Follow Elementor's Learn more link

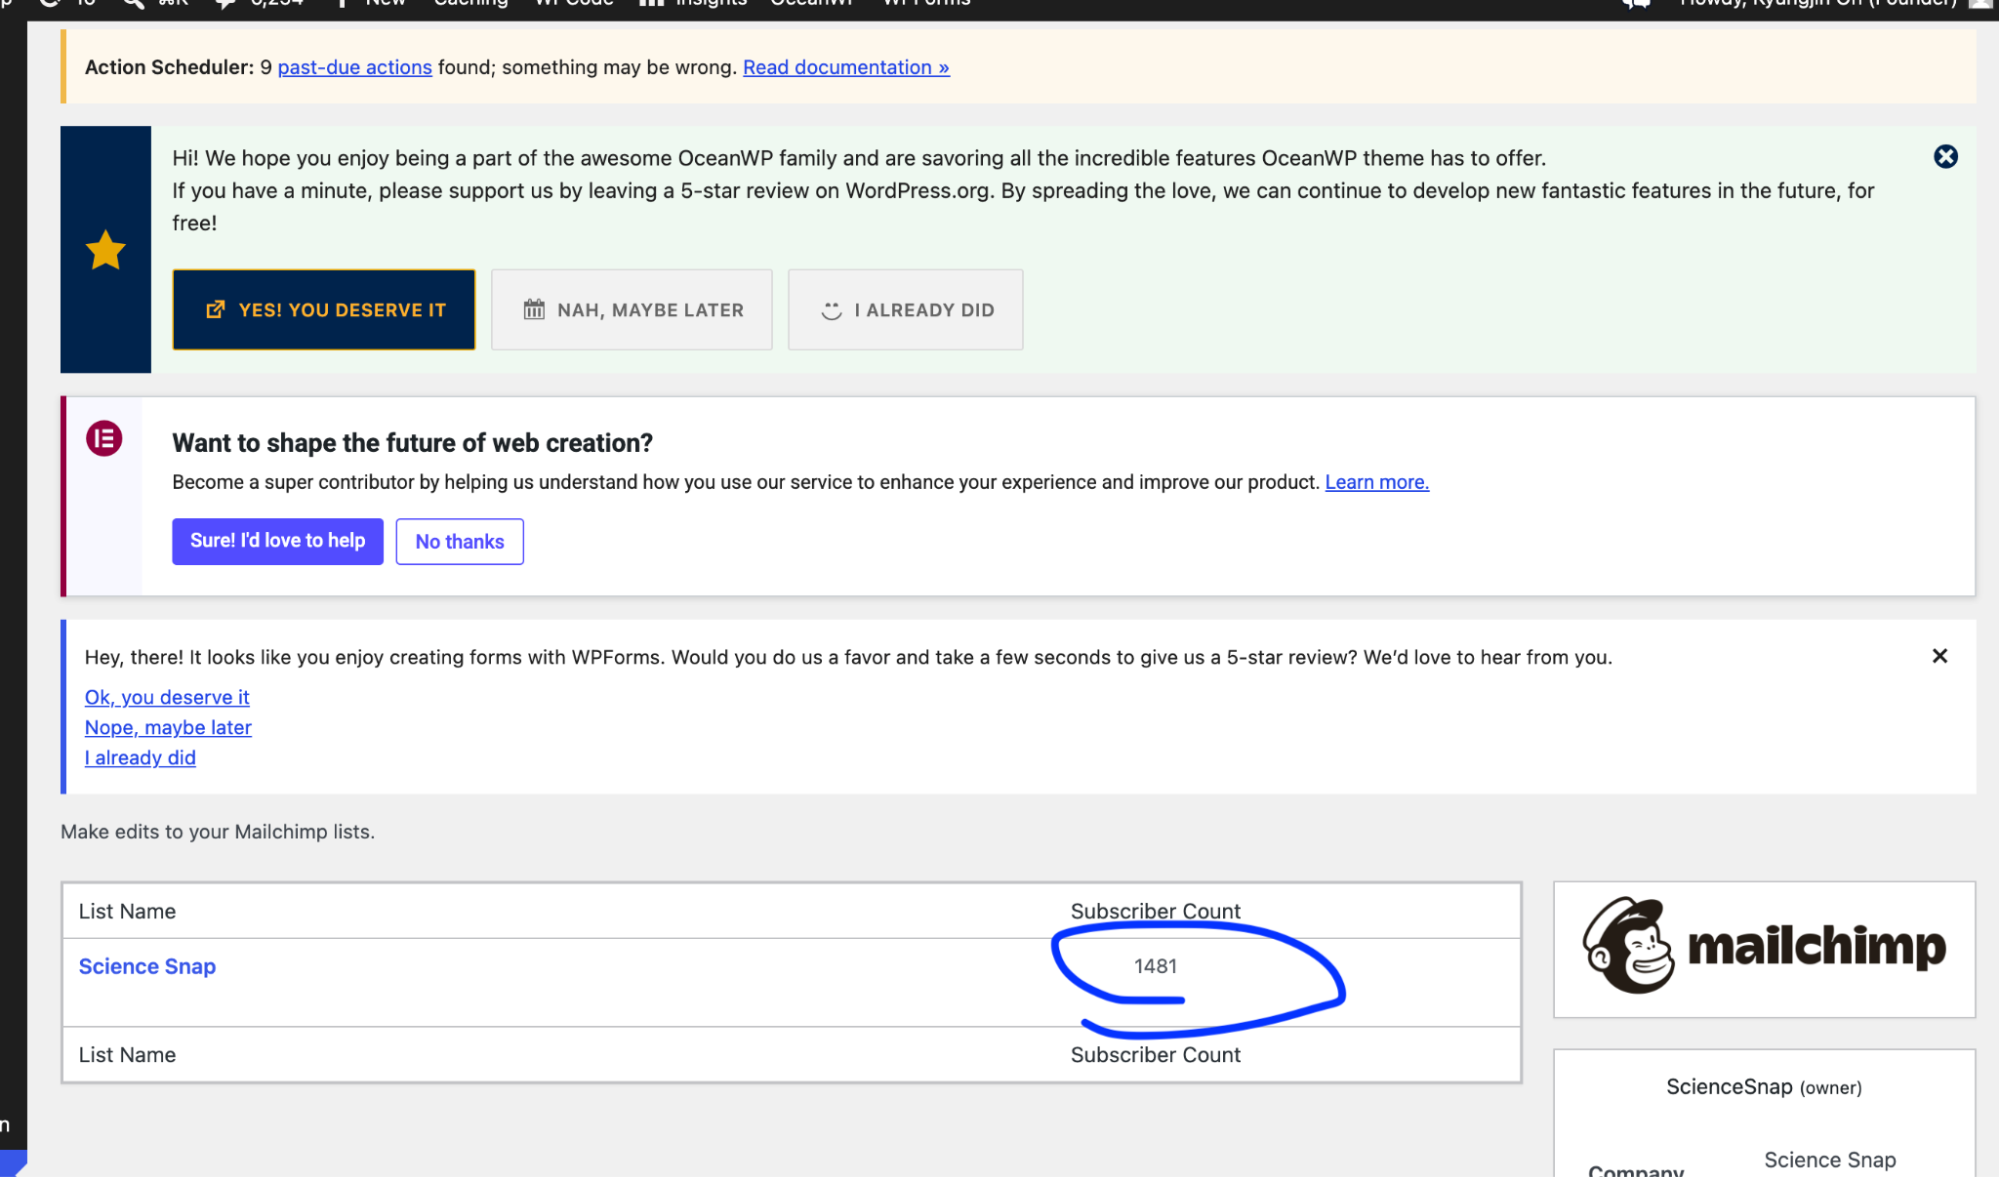click(x=1377, y=482)
